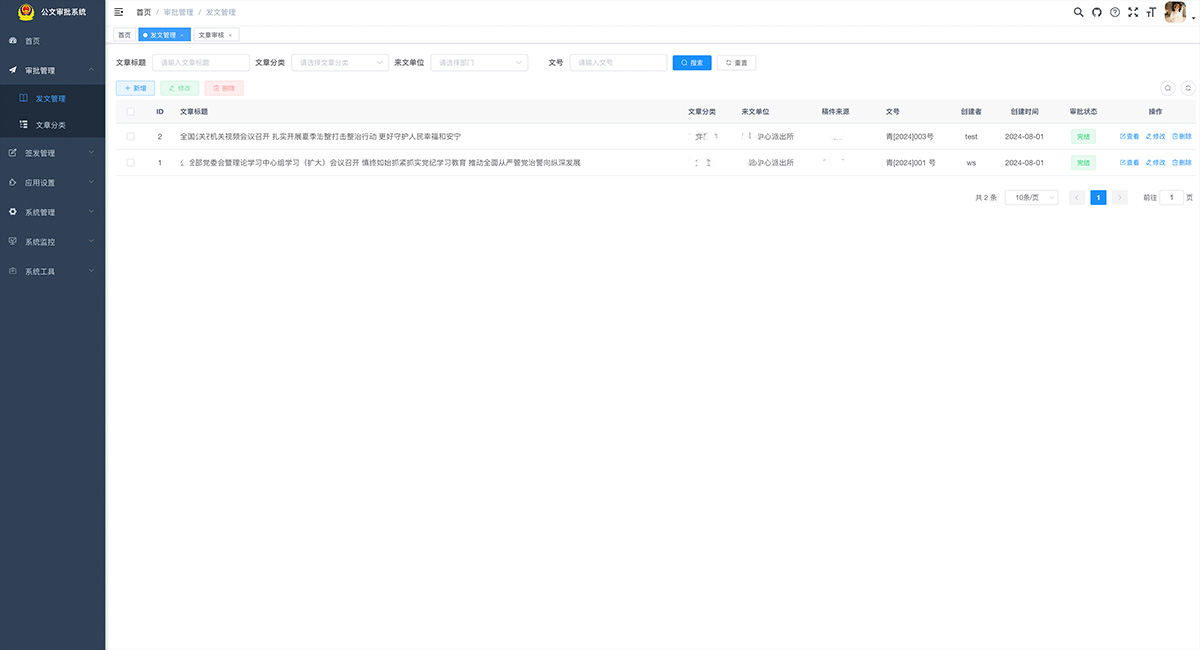This screenshot has height=650, width=1200.
Task: Switch to the 文章审核 tab
Action: tap(212, 35)
